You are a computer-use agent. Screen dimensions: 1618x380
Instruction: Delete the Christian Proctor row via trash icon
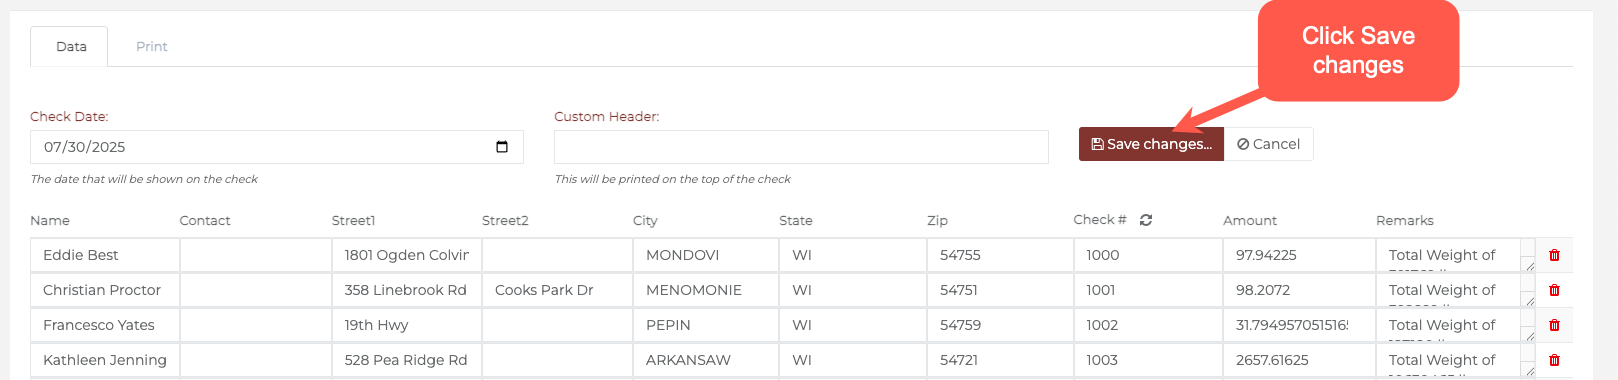[1554, 290]
